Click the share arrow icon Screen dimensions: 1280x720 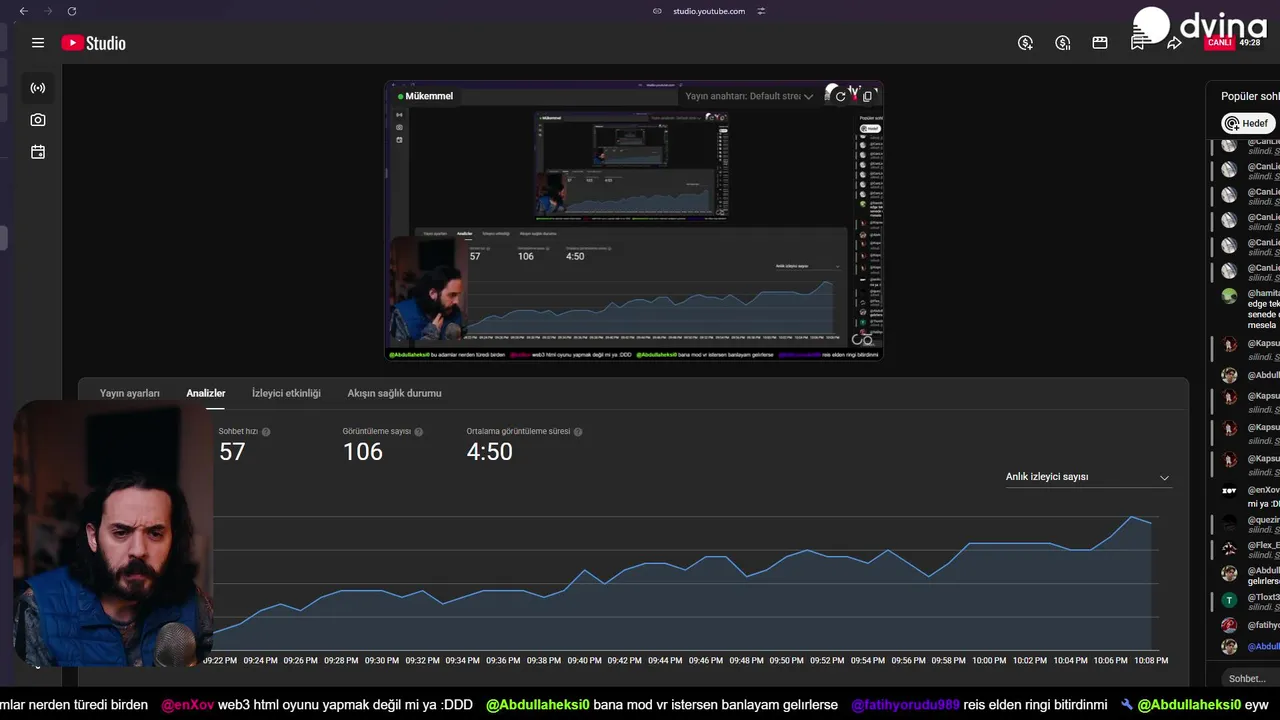point(1174,43)
